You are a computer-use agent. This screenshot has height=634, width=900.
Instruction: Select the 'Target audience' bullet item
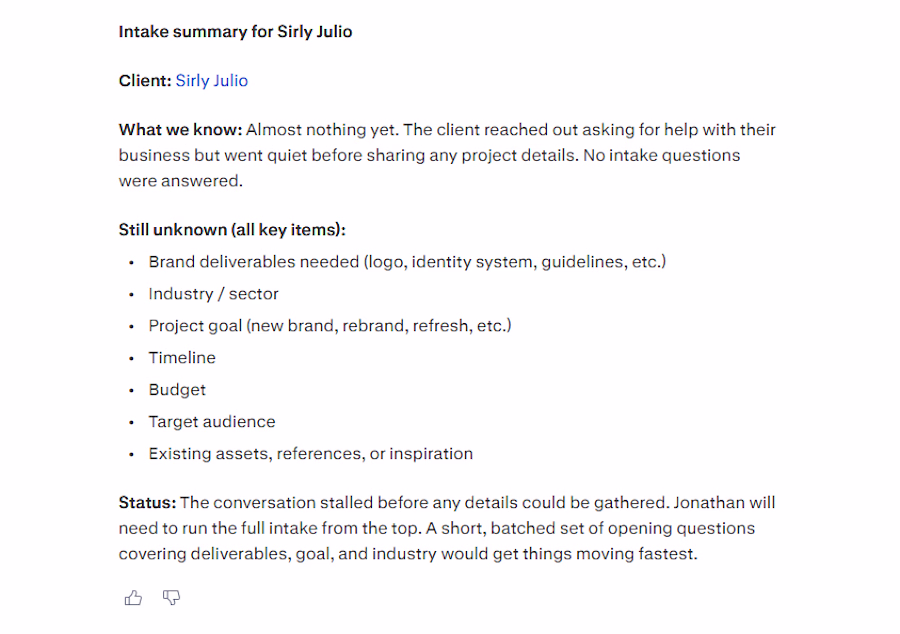click(212, 422)
